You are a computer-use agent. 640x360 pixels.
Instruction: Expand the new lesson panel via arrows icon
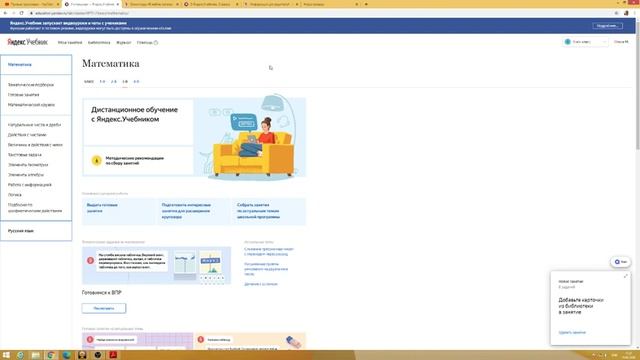(x=625, y=276)
